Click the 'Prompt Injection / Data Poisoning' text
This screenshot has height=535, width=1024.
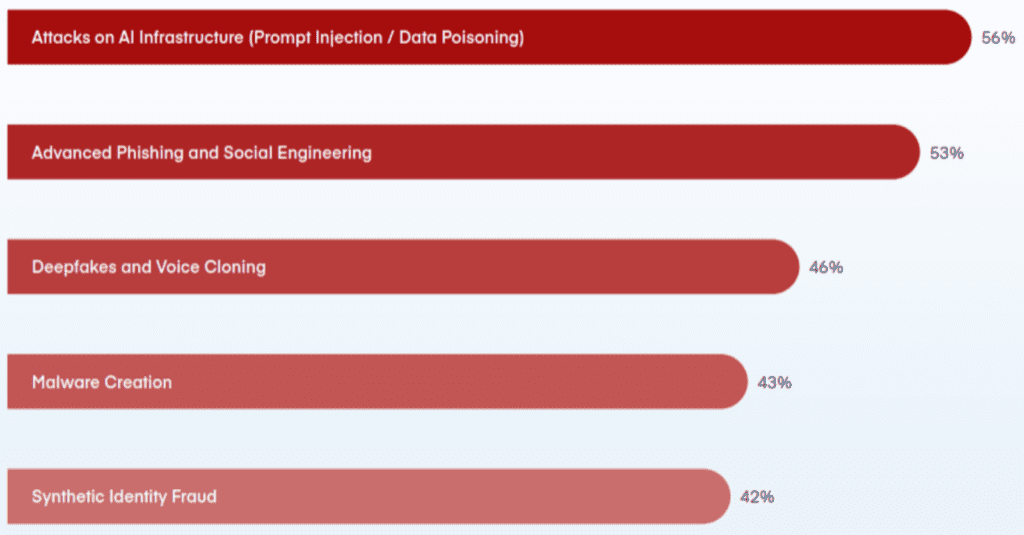[387, 38]
